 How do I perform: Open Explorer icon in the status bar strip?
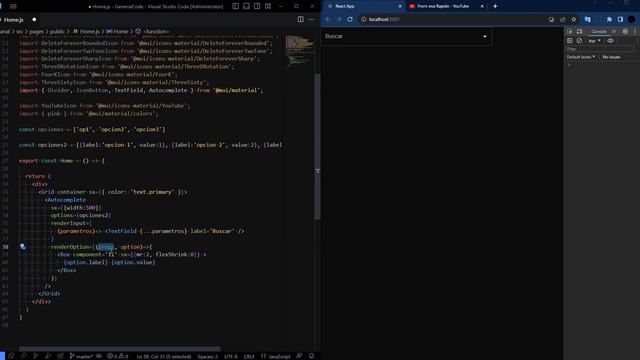tap(11, 356)
